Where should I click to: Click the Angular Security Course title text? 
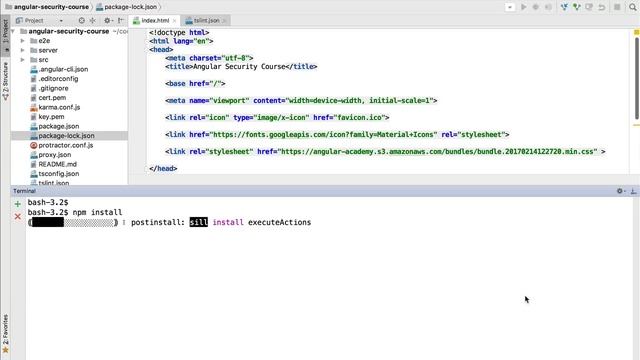pos(239,67)
